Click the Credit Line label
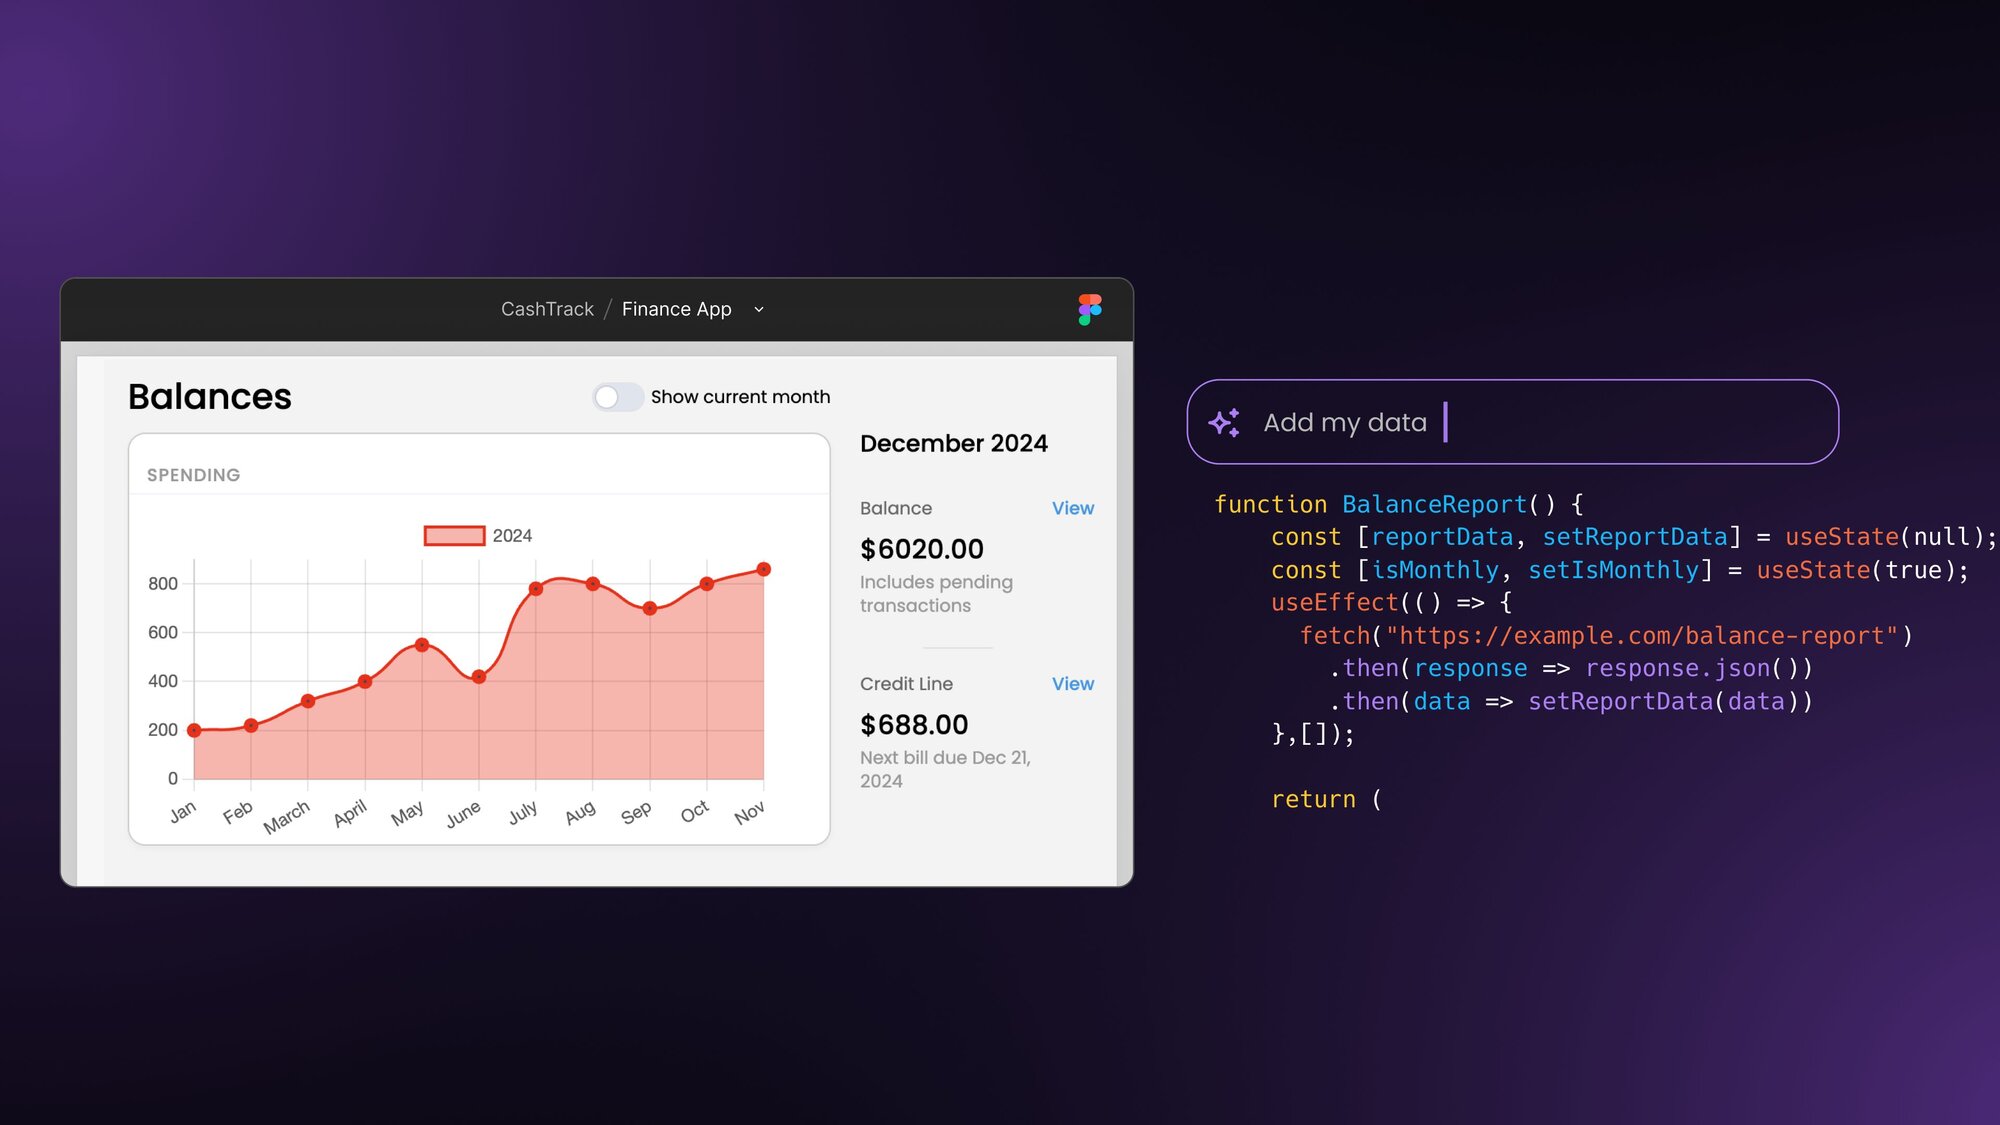2000x1125 pixels. coord(906,684)
